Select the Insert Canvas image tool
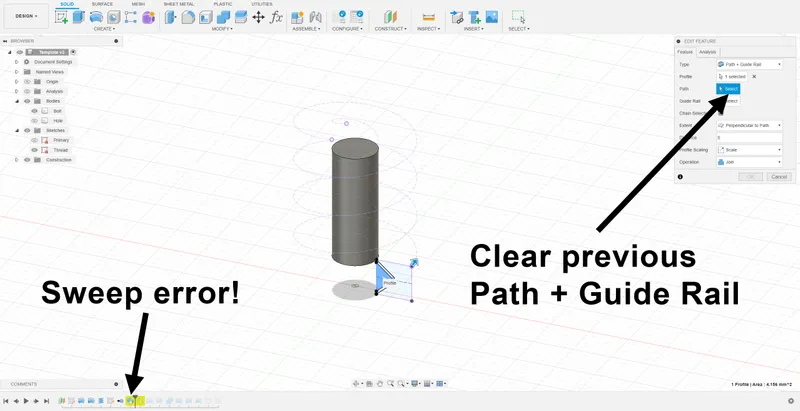The image size is (800, 411). pyautogui.click(x=491, y=17)
